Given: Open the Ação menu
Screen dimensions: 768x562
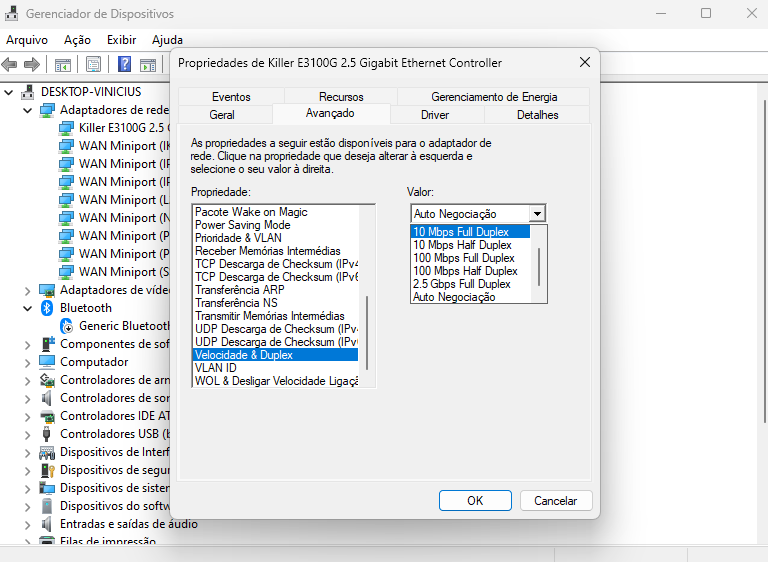Looking at the screenshot, I should (77, 40).
